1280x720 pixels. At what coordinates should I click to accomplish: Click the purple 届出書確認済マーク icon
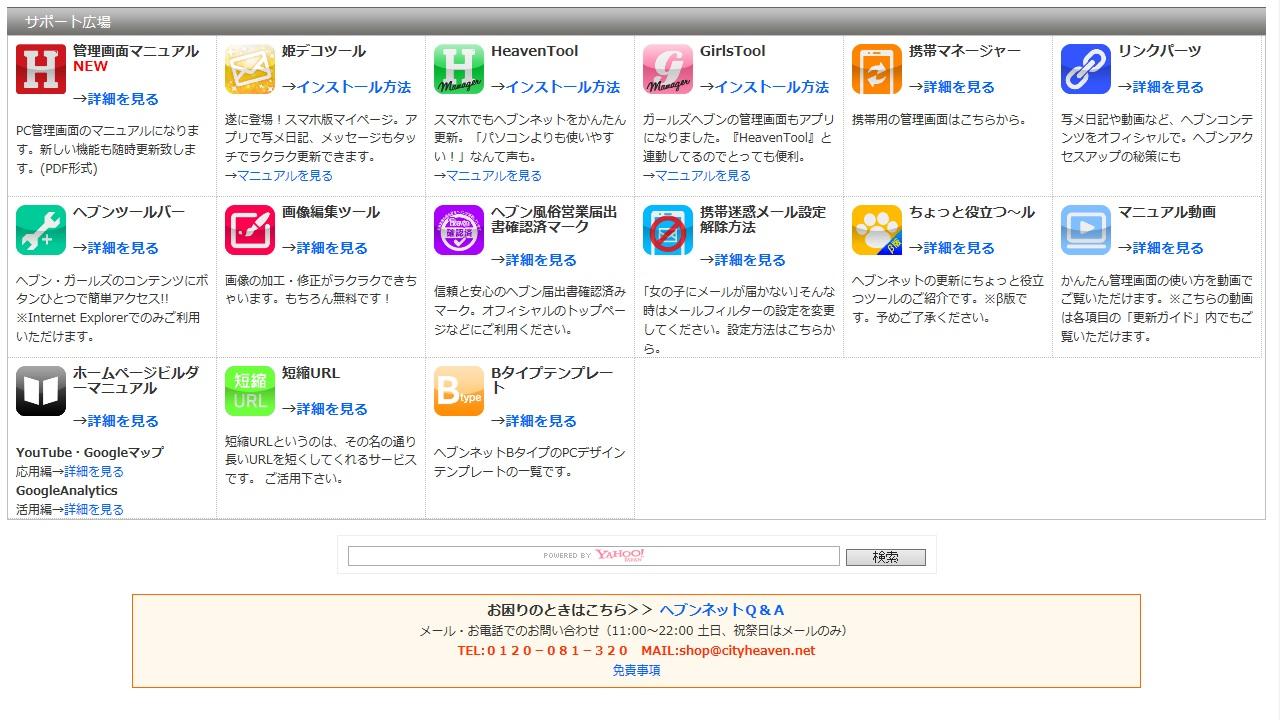point(459,230)
